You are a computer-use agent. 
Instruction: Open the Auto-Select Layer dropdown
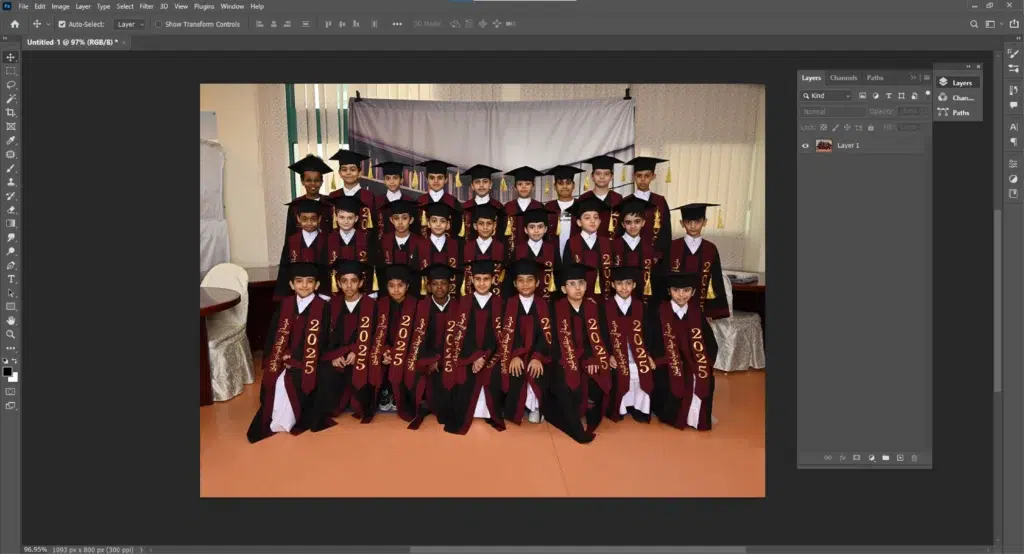129,24
